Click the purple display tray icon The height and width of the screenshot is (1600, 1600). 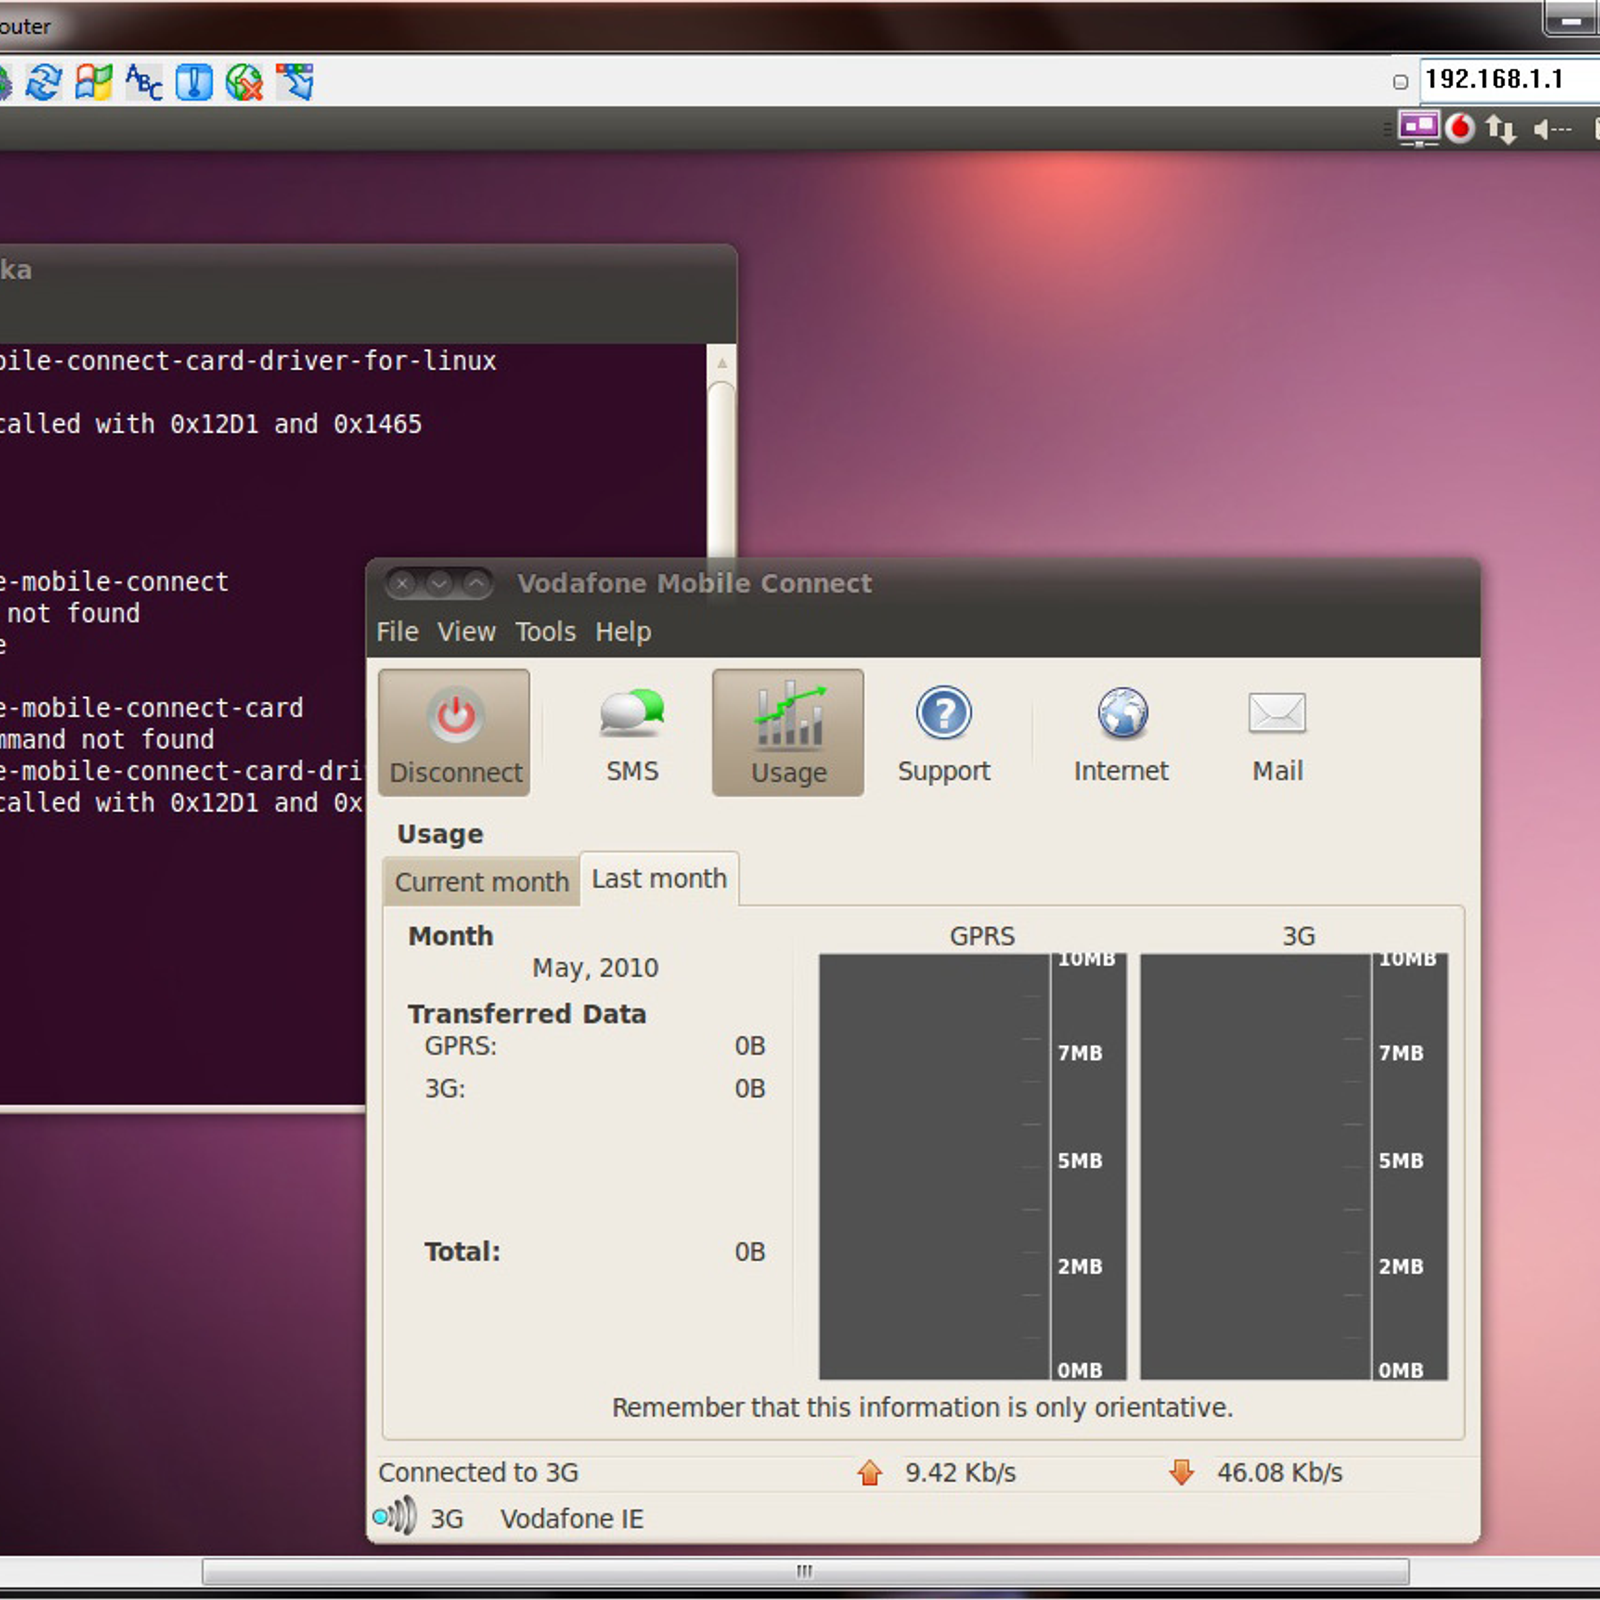coord(1418,129)
